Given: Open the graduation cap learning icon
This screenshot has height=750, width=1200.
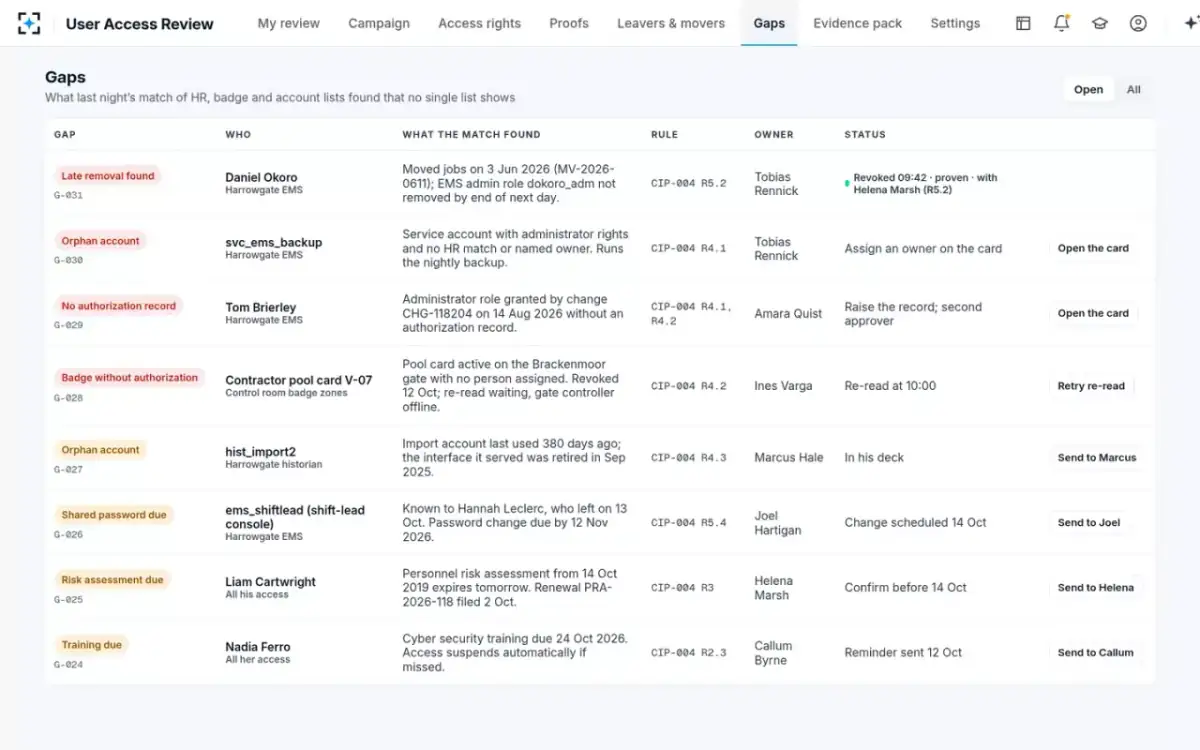Looking at the screenshot, I should [x=1100, y=23].
